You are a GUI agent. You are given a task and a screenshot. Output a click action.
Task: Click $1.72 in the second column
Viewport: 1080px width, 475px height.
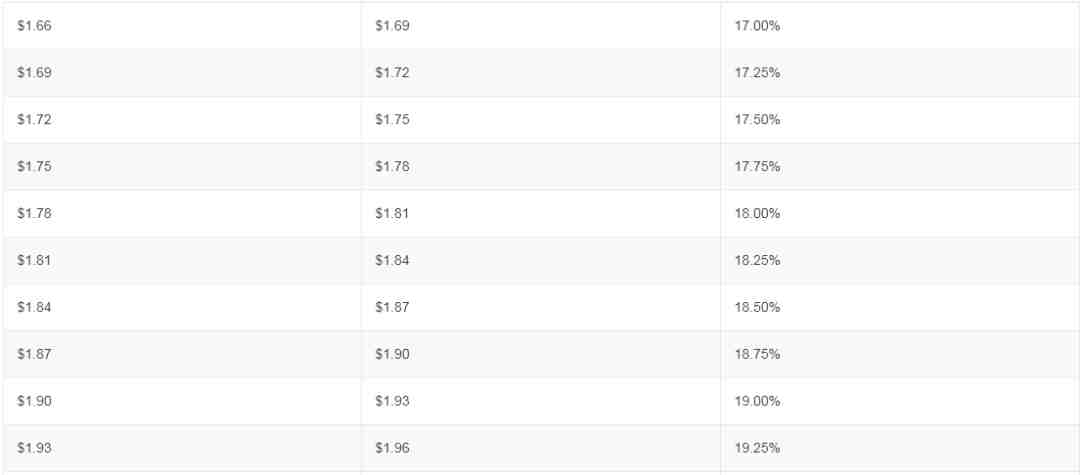(392, 73)
